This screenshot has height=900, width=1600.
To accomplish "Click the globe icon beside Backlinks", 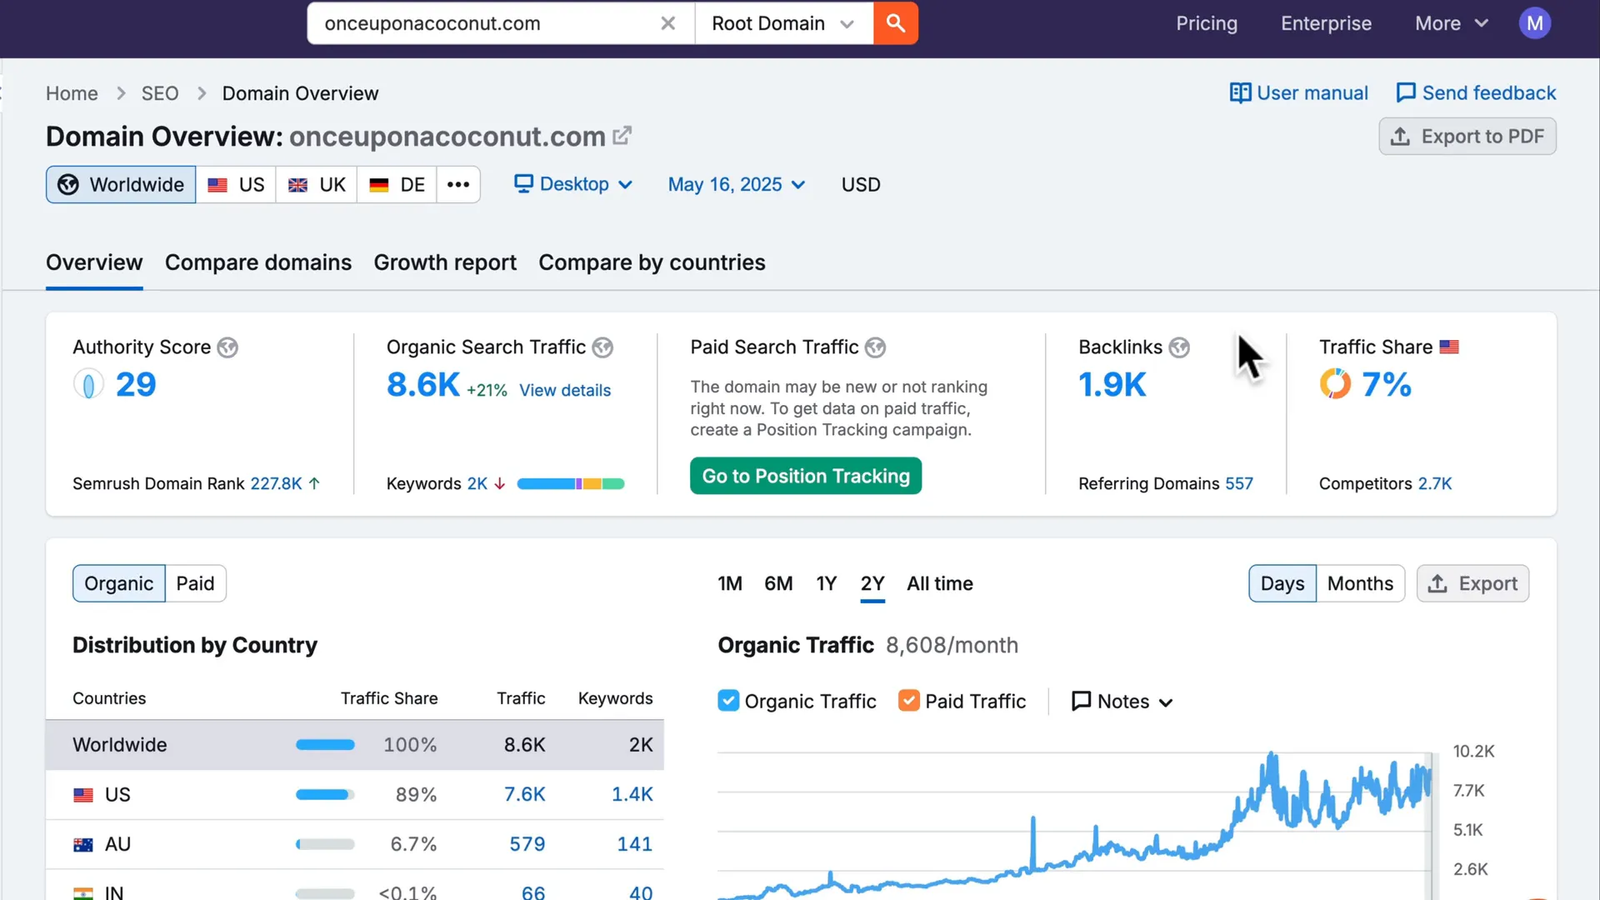I will click(1179, 347).
